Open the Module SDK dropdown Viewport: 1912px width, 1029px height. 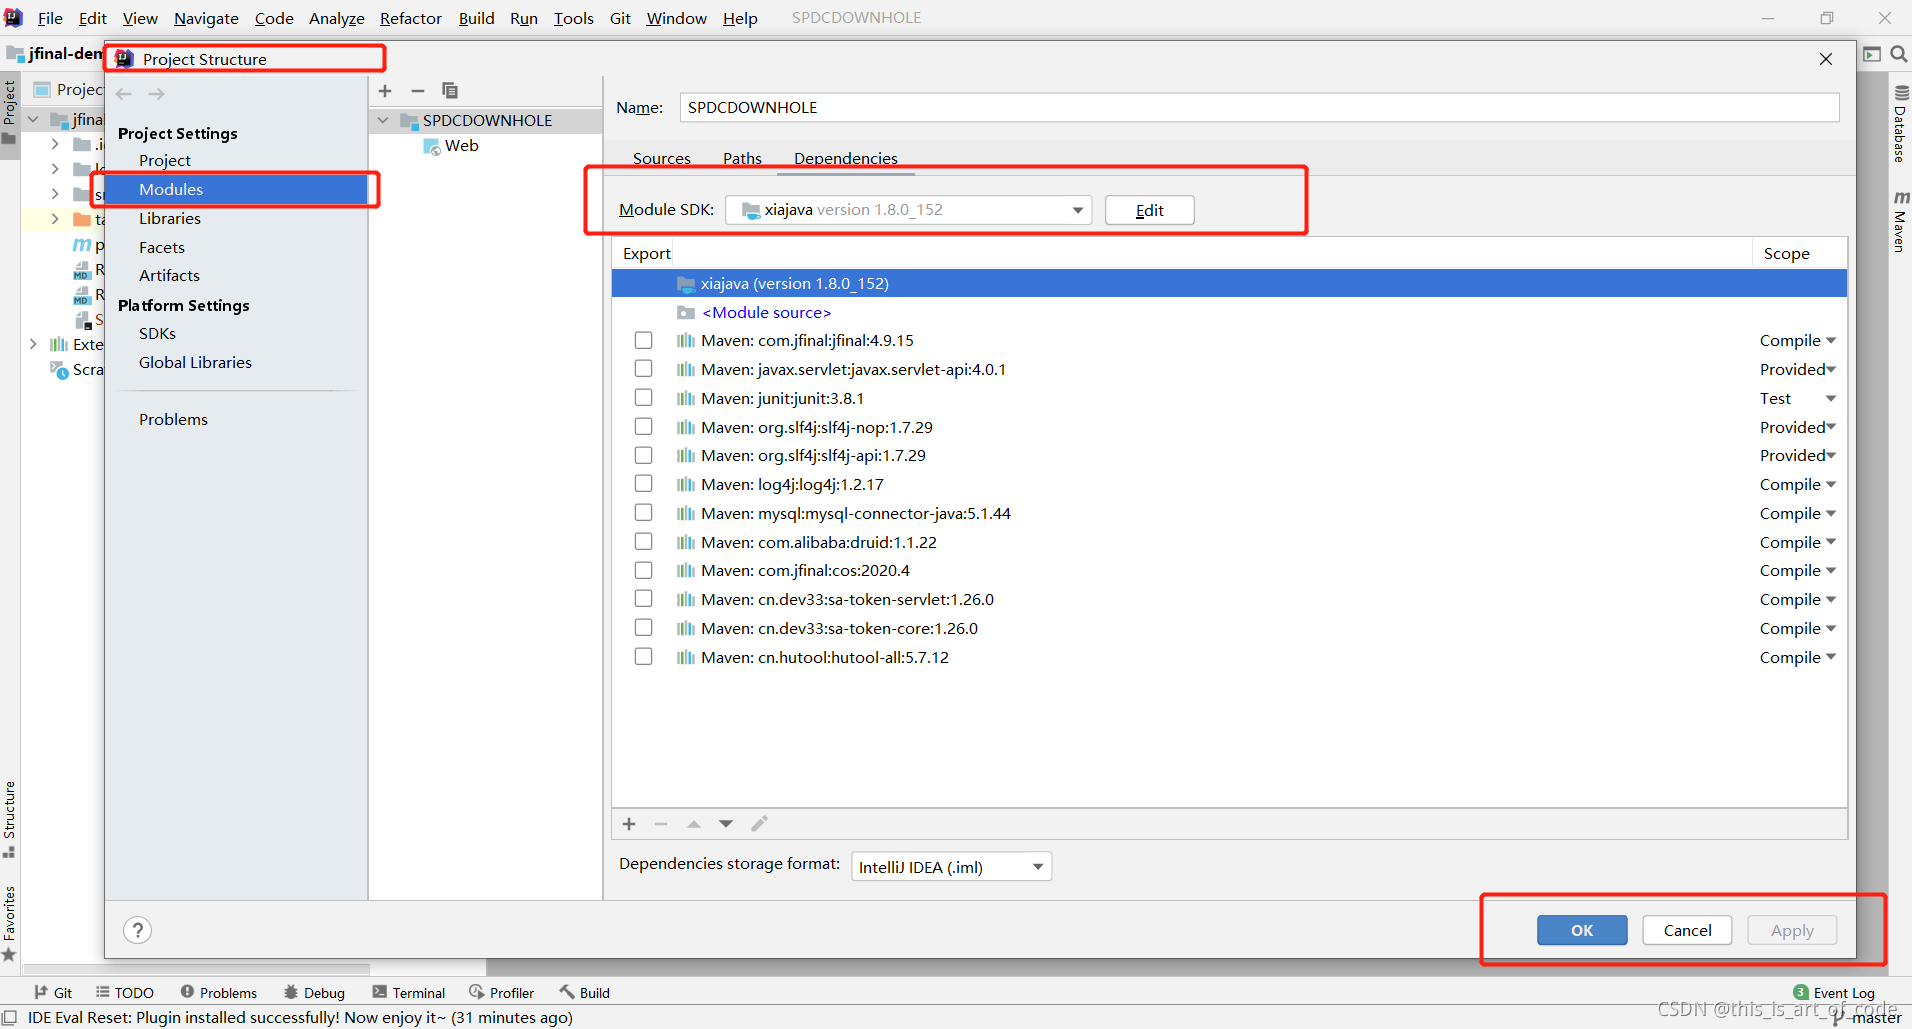tap(908, 210)
